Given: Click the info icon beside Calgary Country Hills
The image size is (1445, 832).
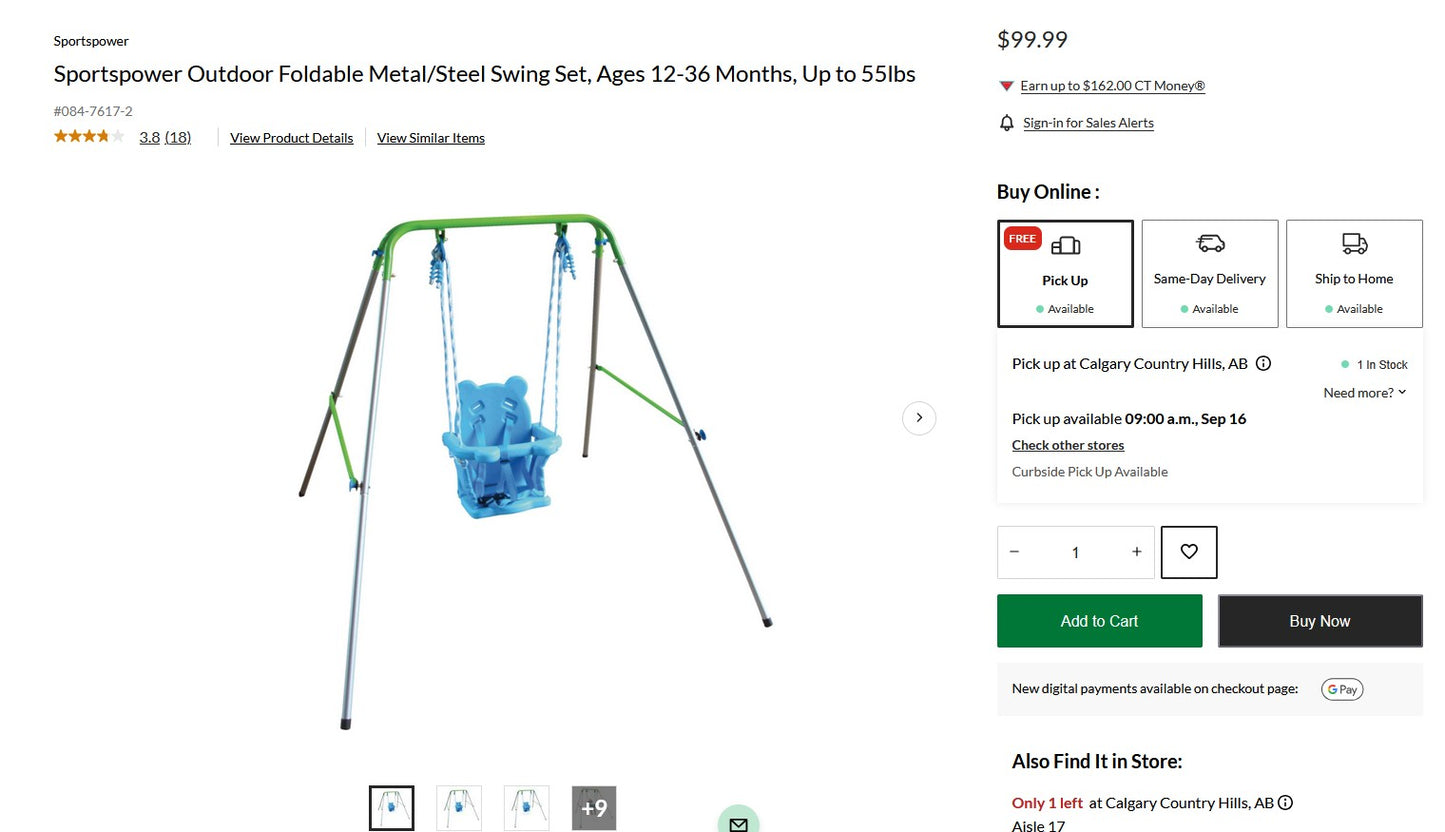Looking at the screenshot, I should pos(1263,364).
